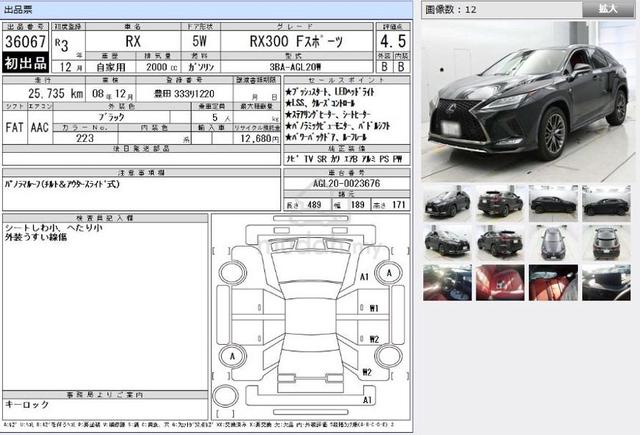Click the color number 223

[85, 138]
